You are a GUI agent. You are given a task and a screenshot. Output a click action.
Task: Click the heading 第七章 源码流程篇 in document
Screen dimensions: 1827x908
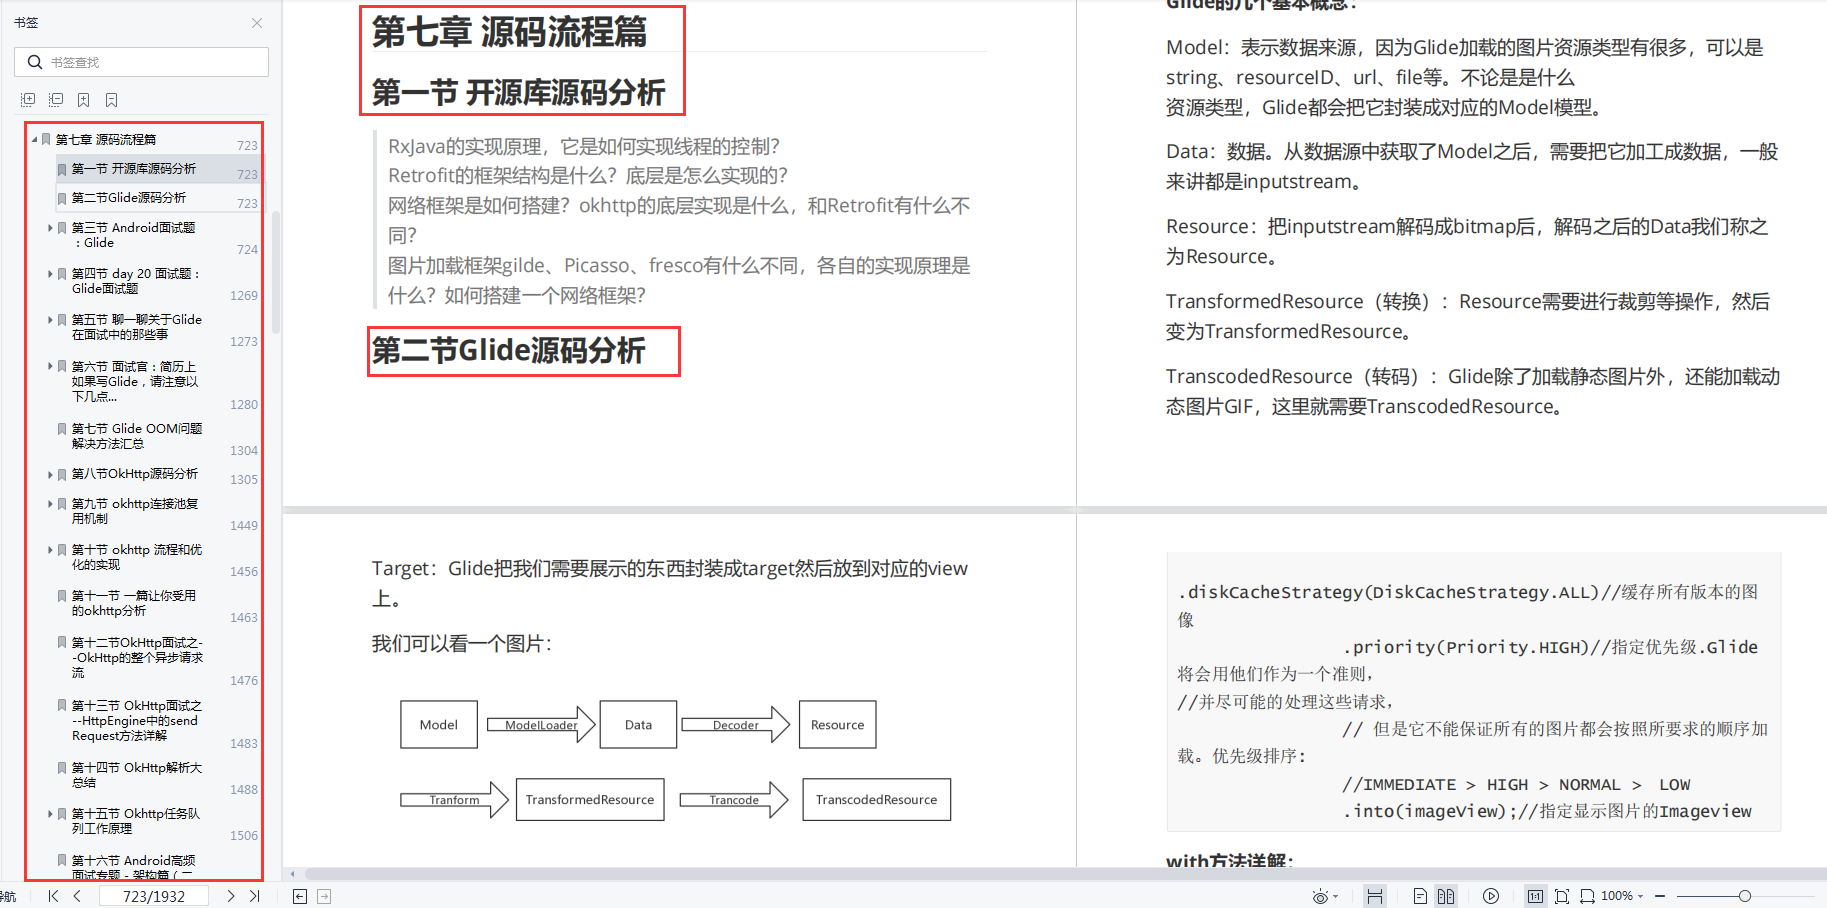pos(510,32)
